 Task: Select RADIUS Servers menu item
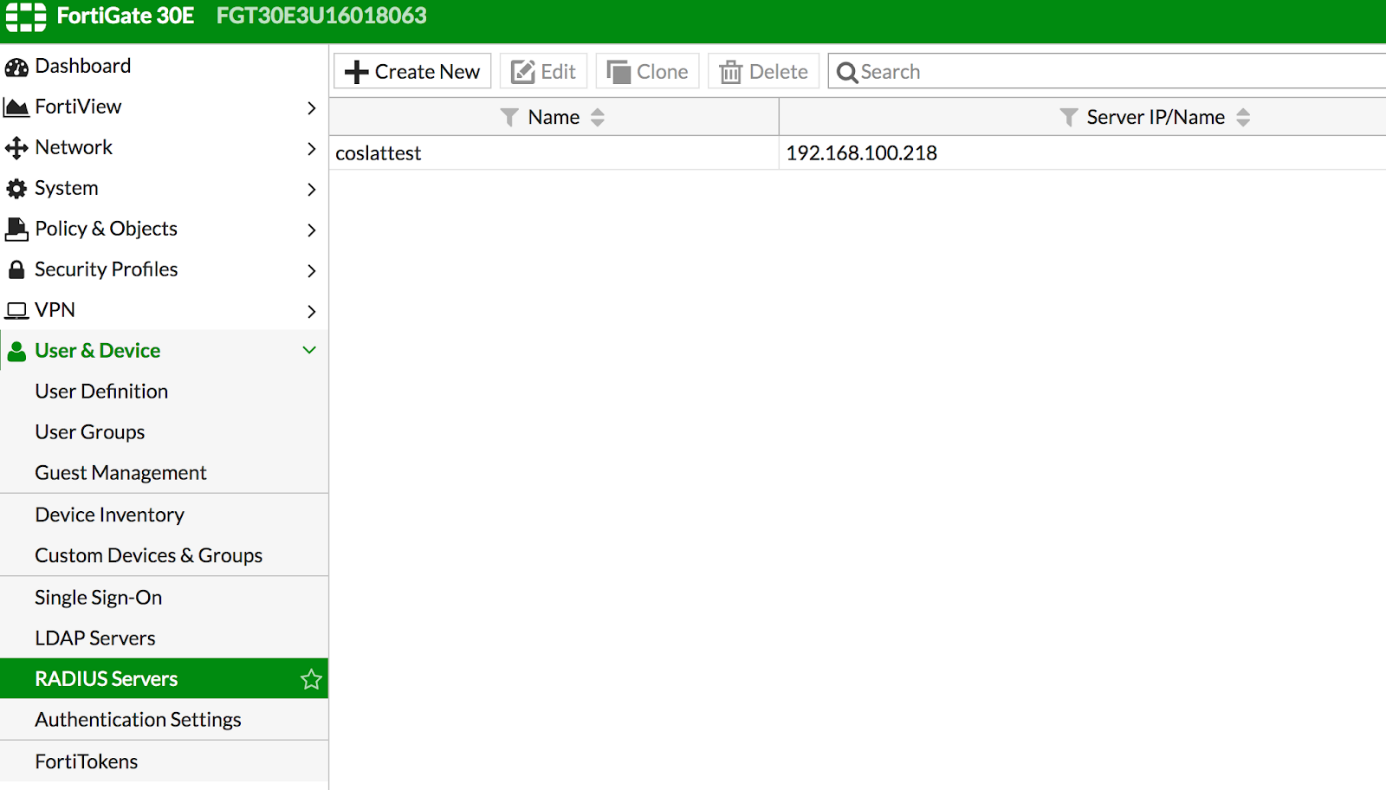164,678
